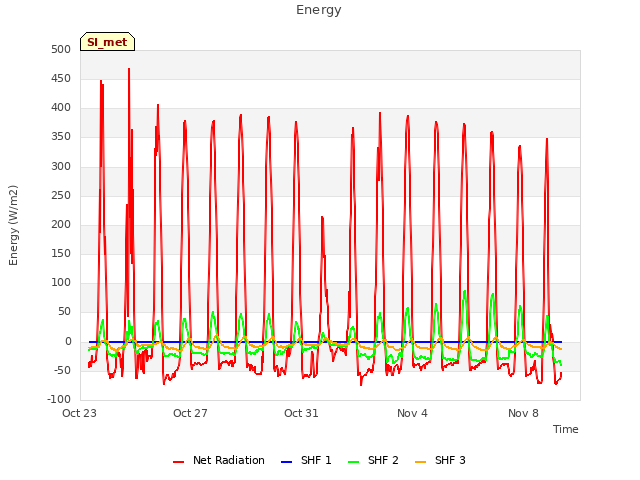Click the SI_met annotation label
Image resolution: width=640 pixels, height=480 pixels.
click(x=107, y=42)
